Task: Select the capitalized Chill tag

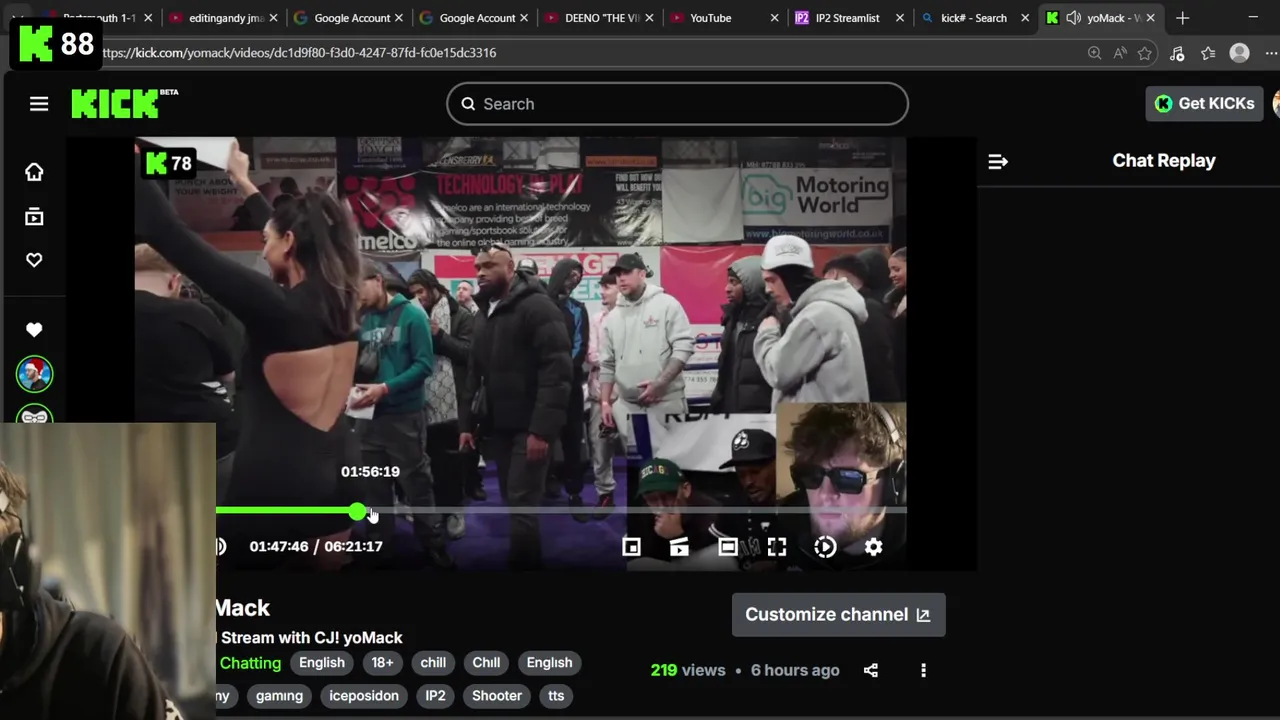Action: [x=486, y=663]
